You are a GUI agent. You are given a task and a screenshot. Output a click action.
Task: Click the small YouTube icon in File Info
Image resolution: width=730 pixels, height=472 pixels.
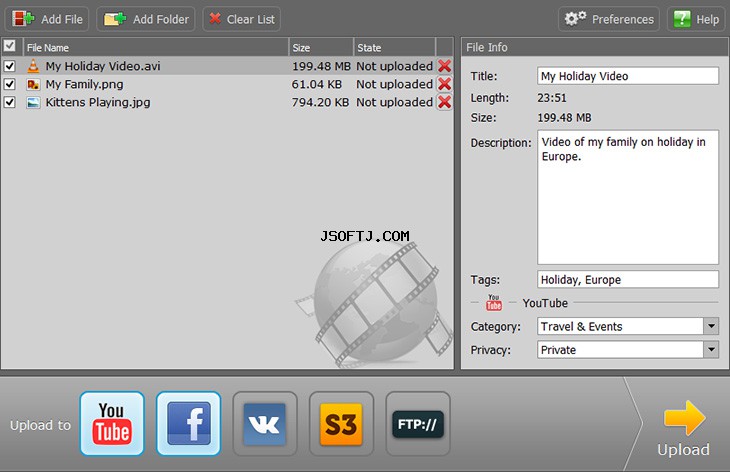(493, 303)
